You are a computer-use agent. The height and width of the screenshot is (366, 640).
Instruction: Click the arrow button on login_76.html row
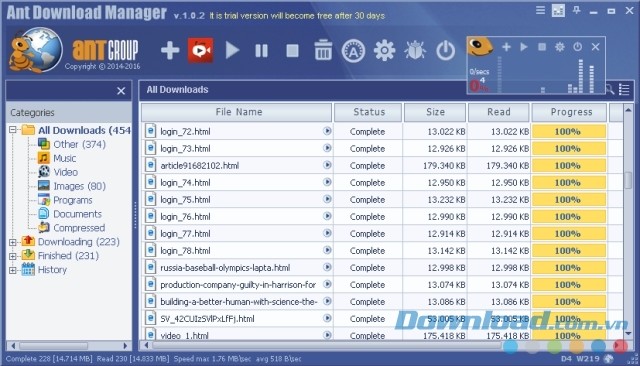[x=327, y=216]
